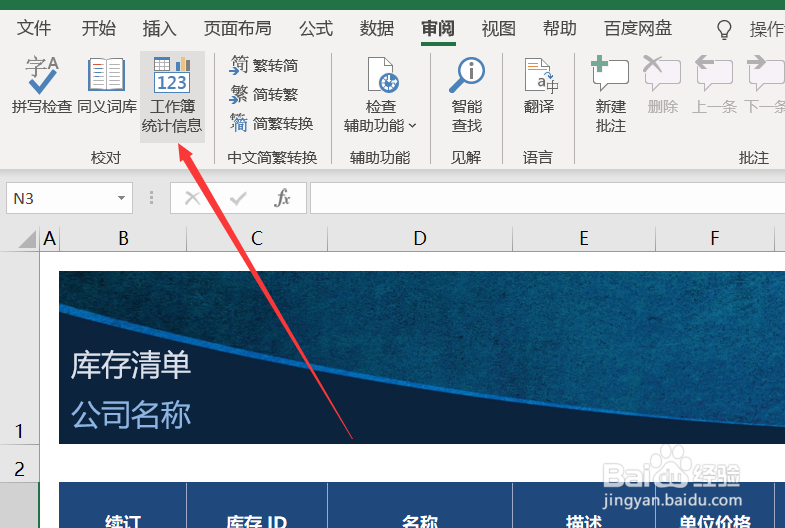Click the formula bar options dots handle
Viewport: 785px width, 528px height.
click(151, 198)
